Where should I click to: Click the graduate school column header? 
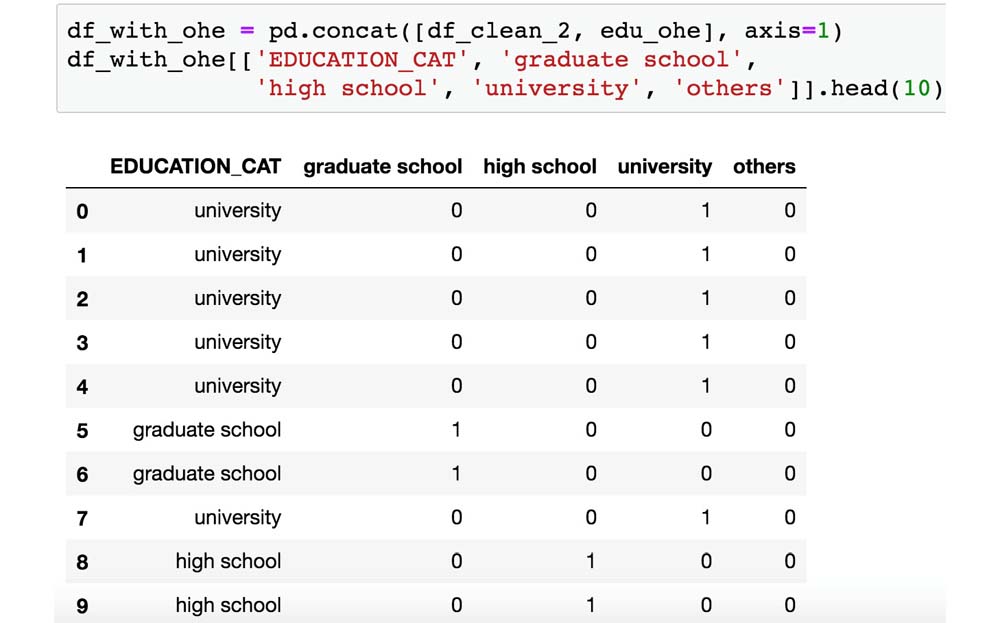click(383, 167)
